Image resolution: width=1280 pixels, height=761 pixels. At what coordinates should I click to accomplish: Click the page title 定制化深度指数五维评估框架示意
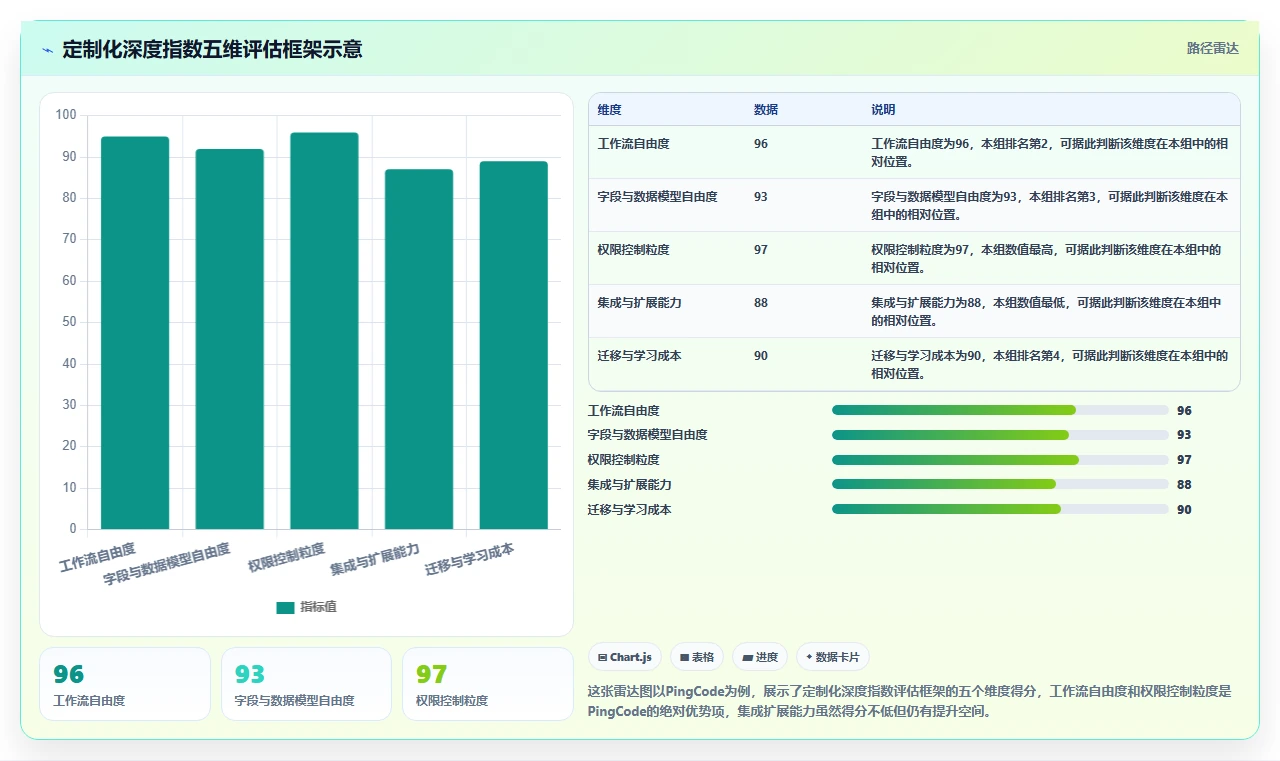tap(212, 49)
